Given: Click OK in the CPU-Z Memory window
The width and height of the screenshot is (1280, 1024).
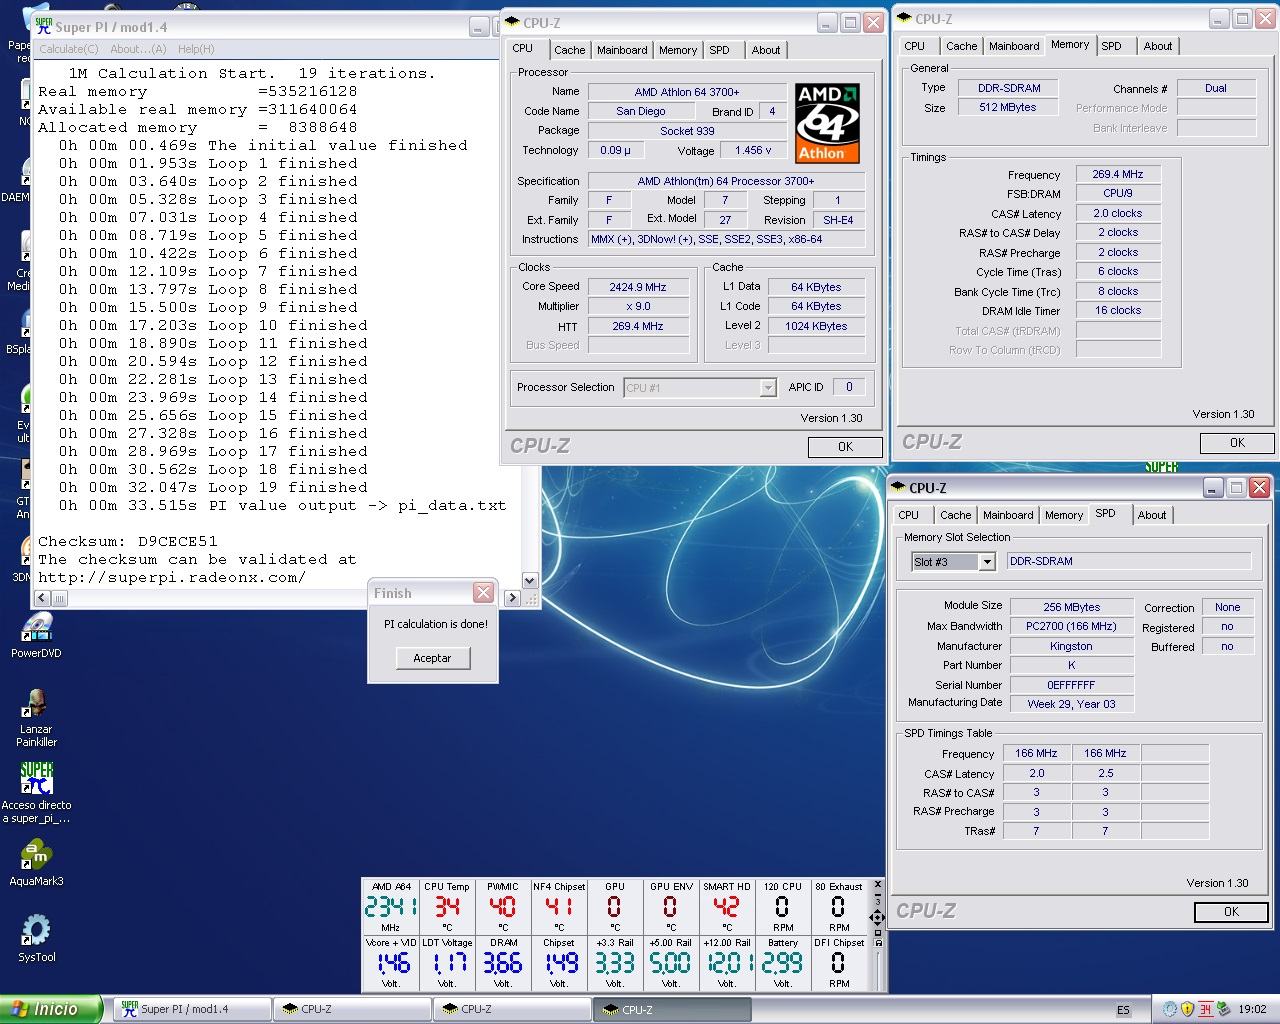Looking at the screenshot, I should pyautogui.click(x=1236, y=442).
